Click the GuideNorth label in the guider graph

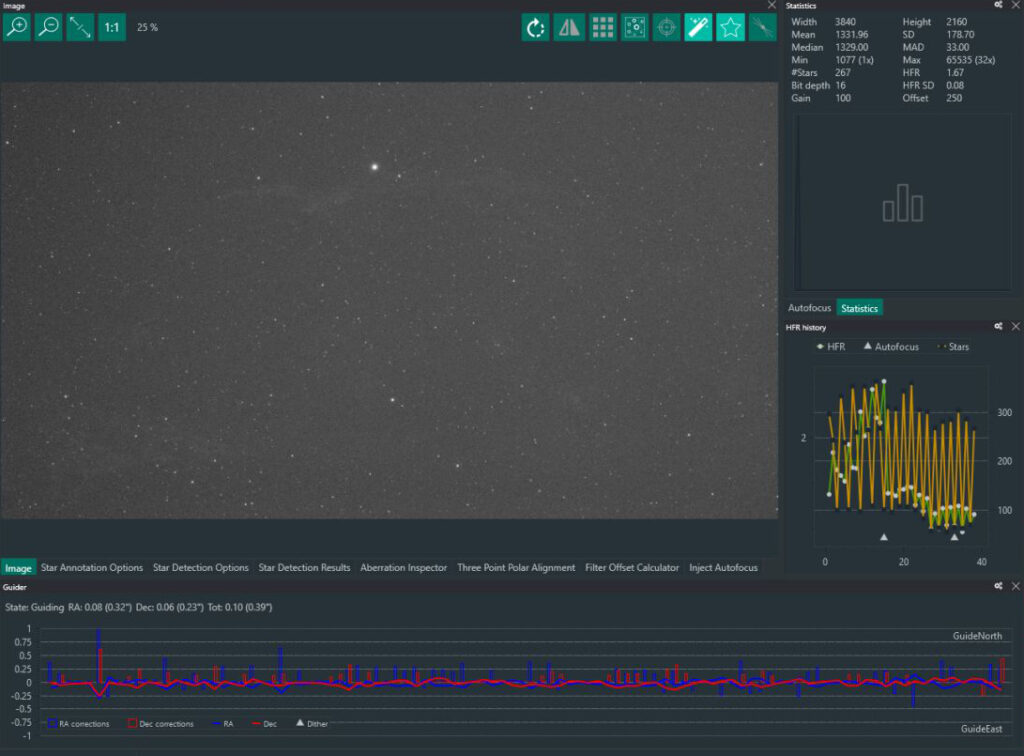tap(977, 636)
